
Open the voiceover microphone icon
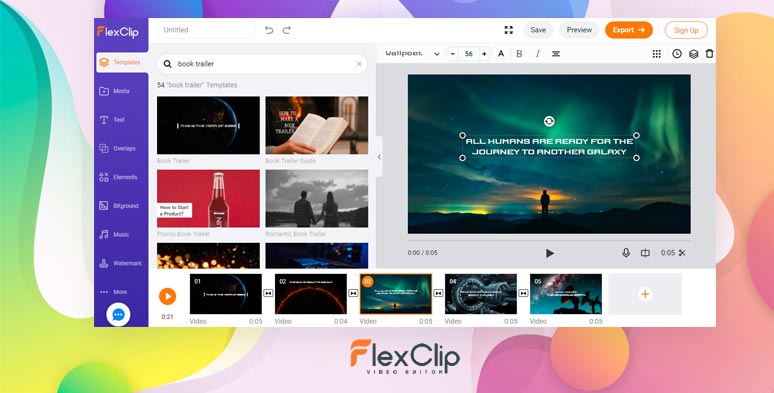[626, 253]
